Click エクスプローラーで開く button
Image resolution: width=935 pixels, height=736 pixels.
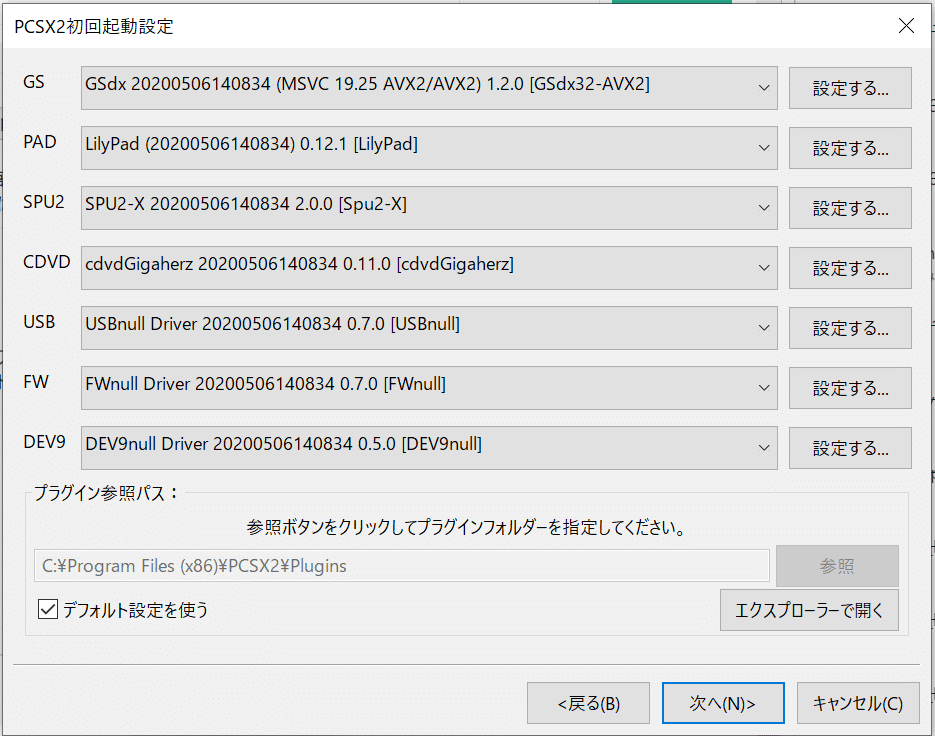(809, 610)
